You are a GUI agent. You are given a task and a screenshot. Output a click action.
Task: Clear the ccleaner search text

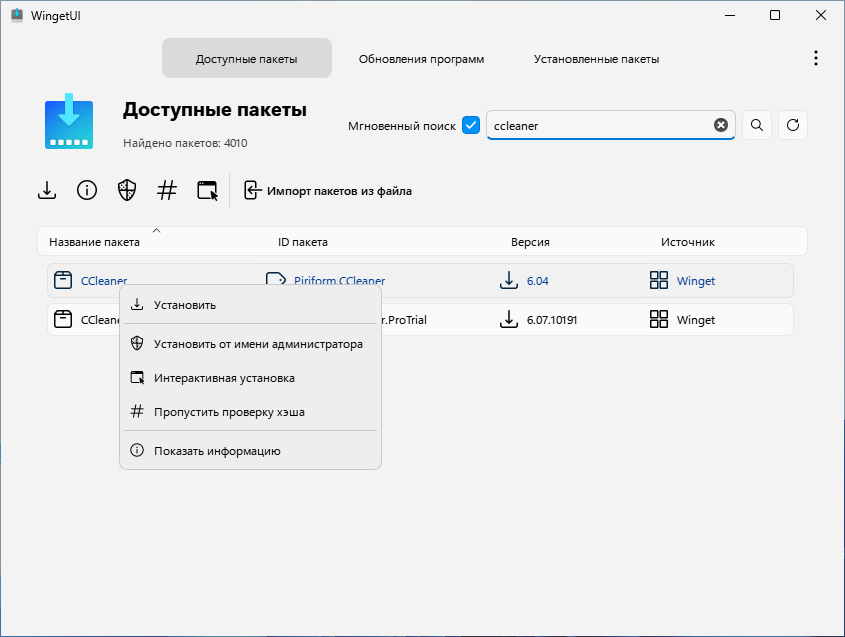tap(721, 125)
